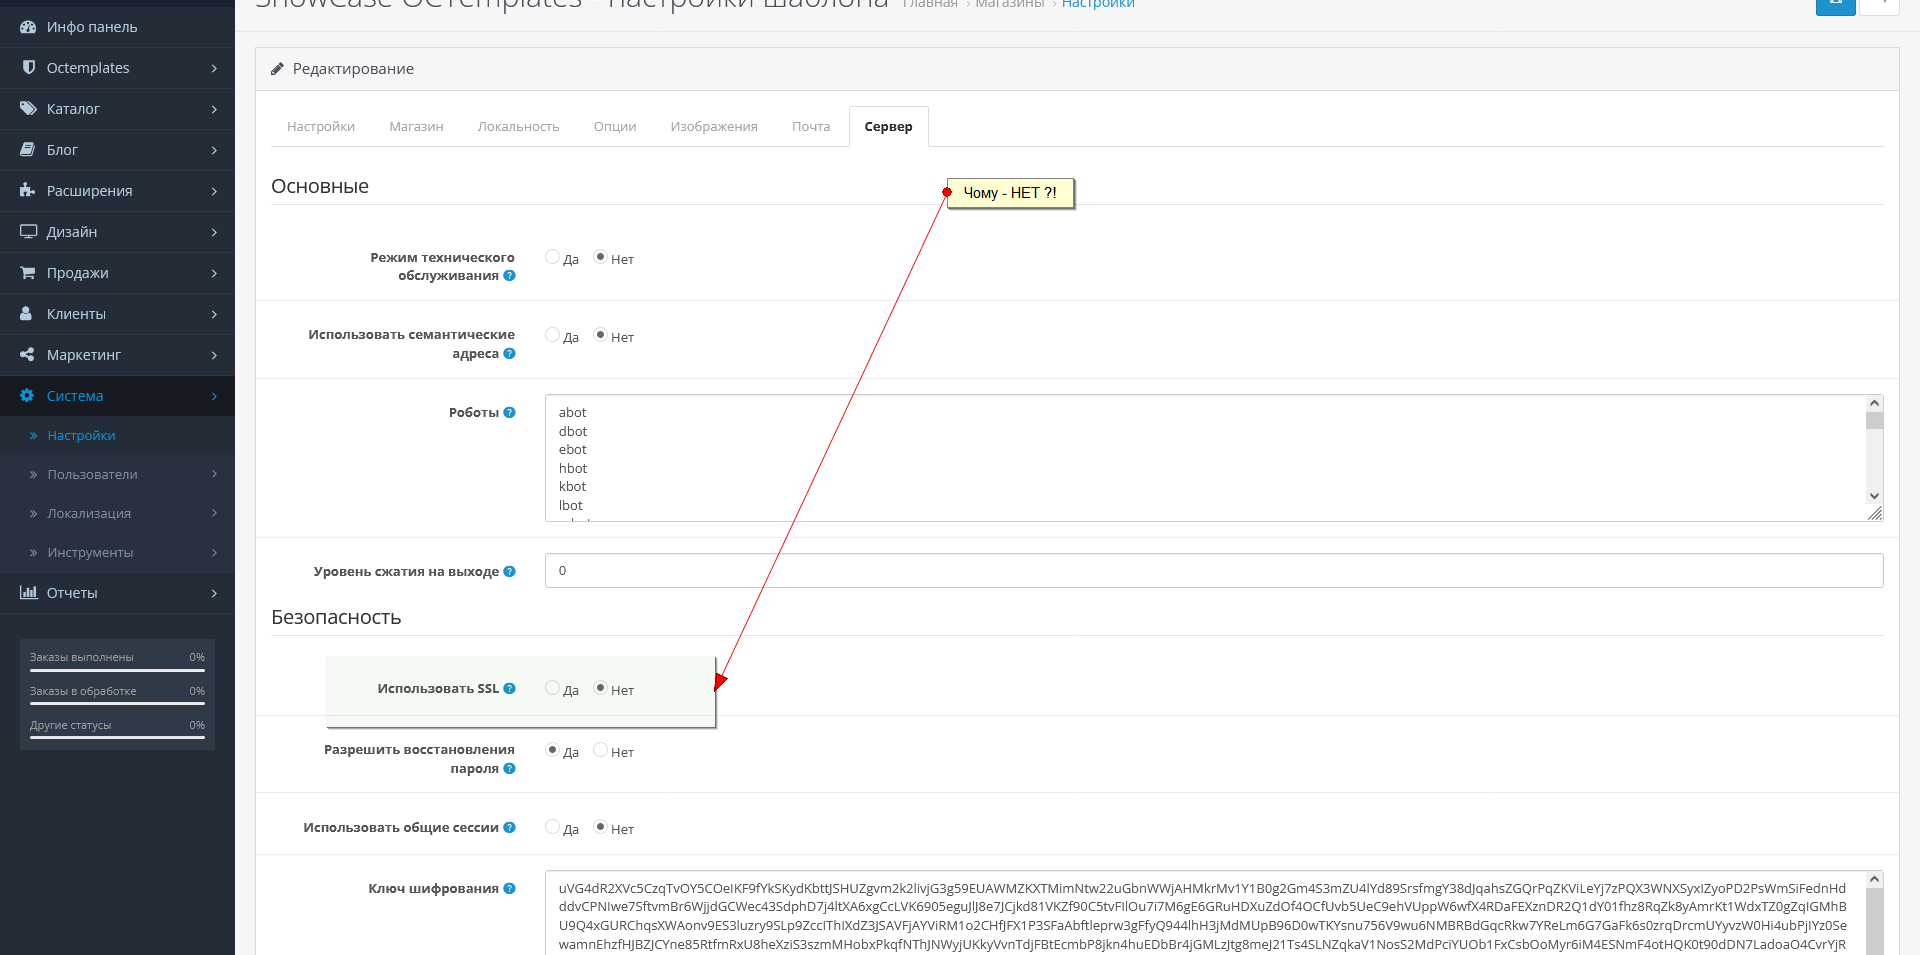Select Да for восстановления пароля
1920x955 pixels.
click(x=552, y=750)
